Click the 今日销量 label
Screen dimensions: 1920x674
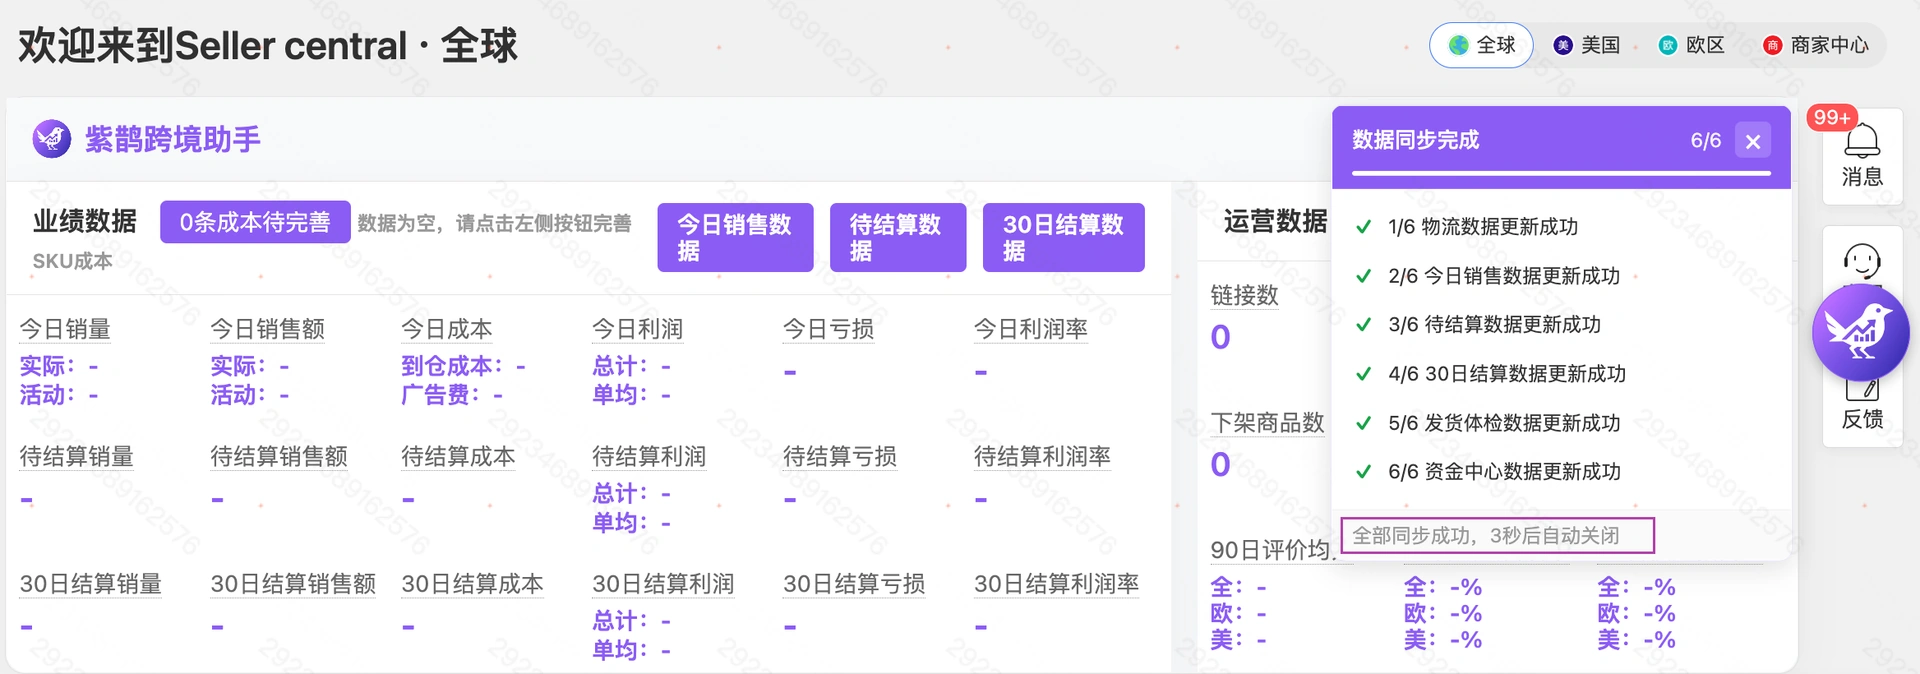pyautogui.click(x=65, y=329)
